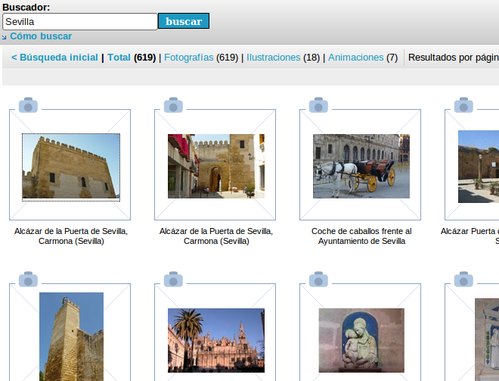Image resolution: width=499 pixels, height=381 pixels.
Task: Click camera icon above partially visible Alcázar Puerta photo
Action: point(464,105)
